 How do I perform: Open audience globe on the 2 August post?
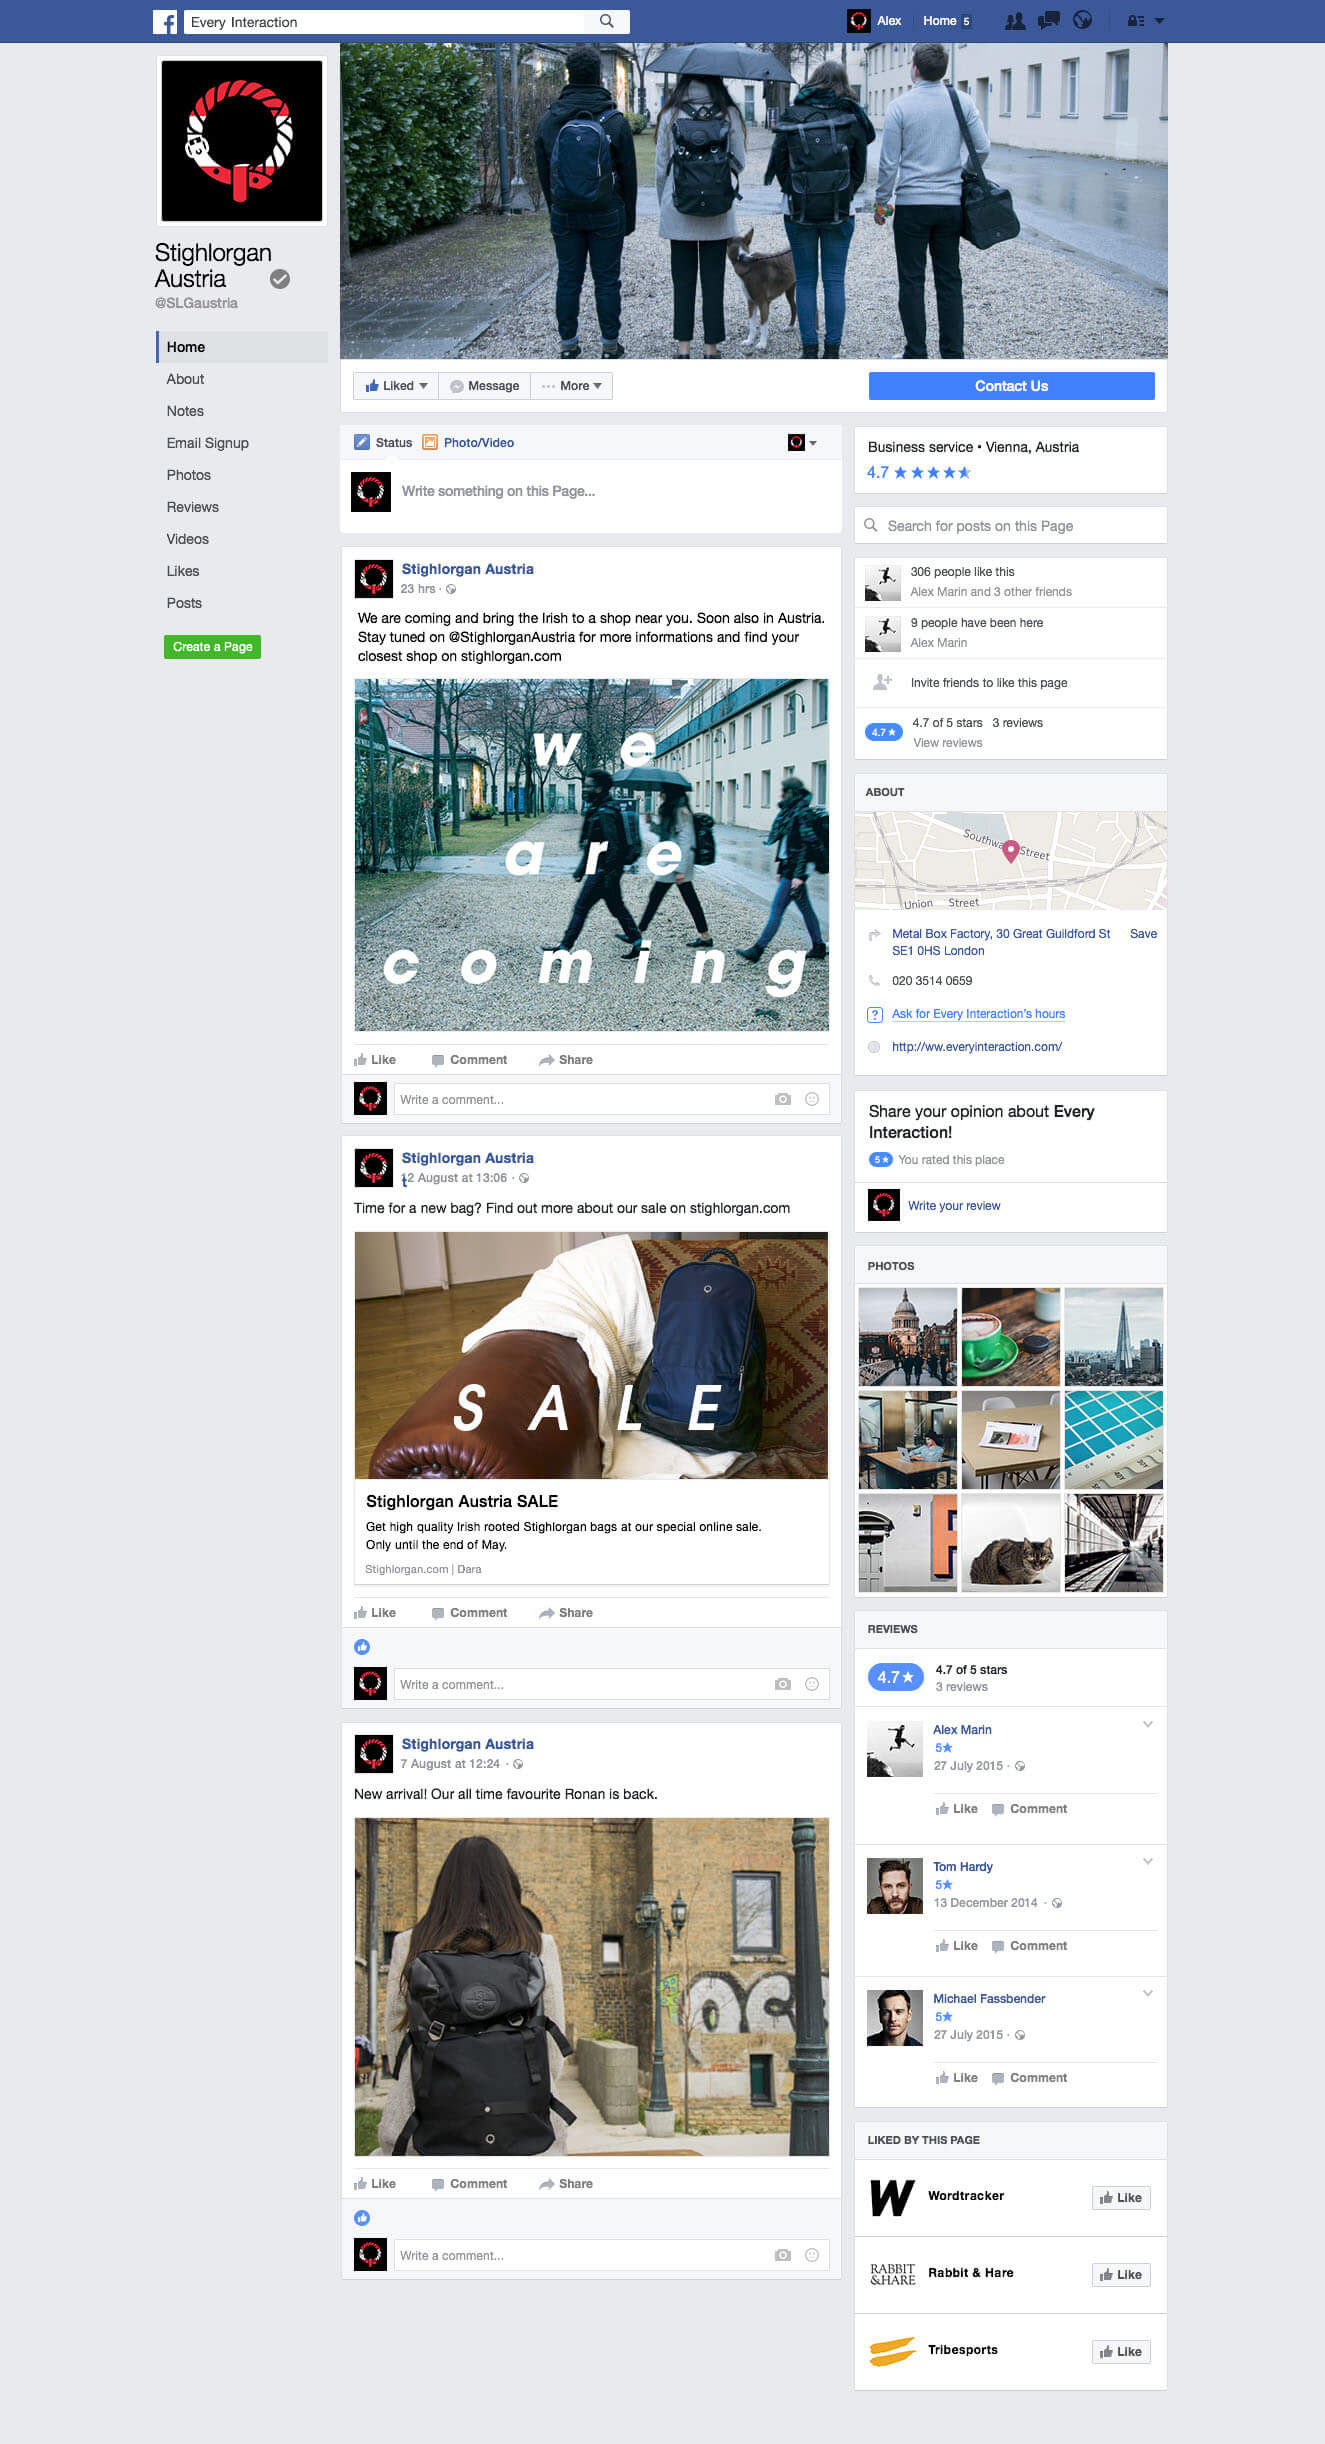(524, 1179)
